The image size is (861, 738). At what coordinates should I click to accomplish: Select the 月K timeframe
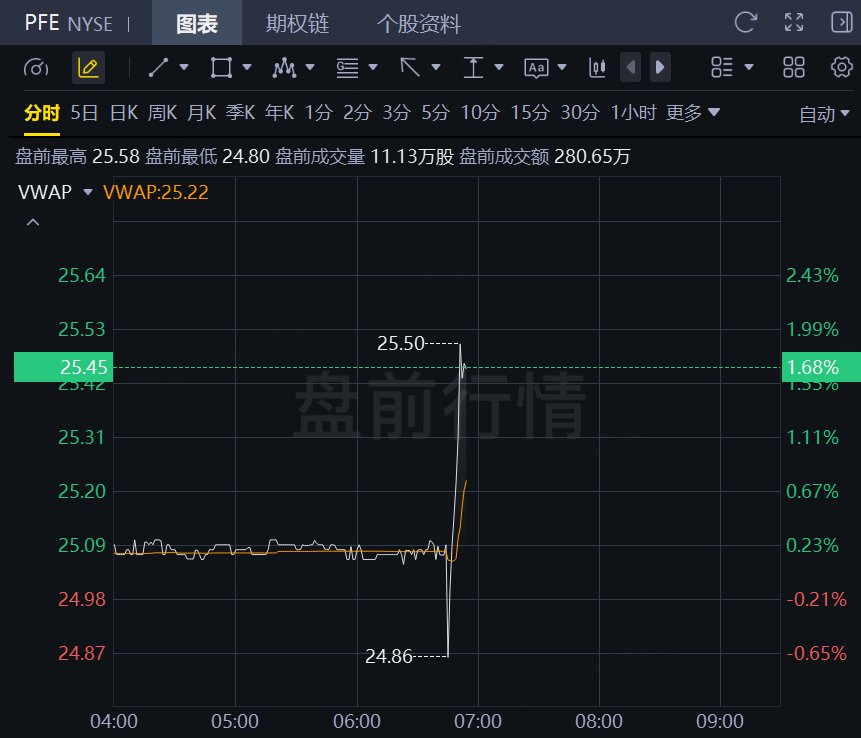pyautogui.click(x=202, y=113)
